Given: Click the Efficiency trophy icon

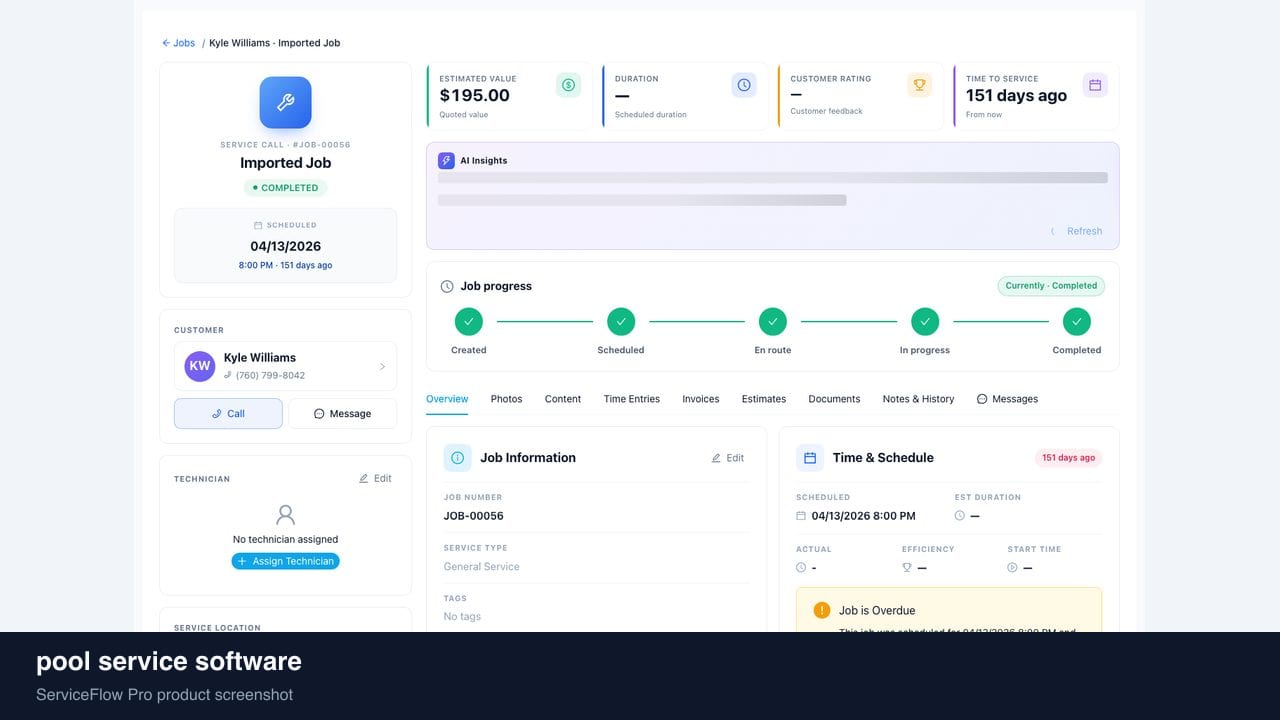Looking at the screenshot, I should (907, 568).
